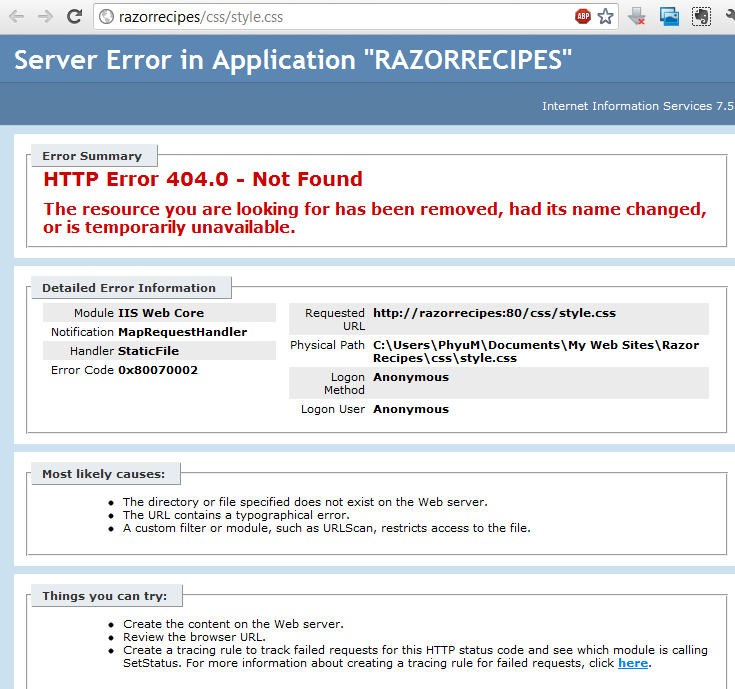Click the red 'resource you are looking for' message
The width and height of the screenshot is (735, 689).
pyautogui.click(x=375, y=218)
